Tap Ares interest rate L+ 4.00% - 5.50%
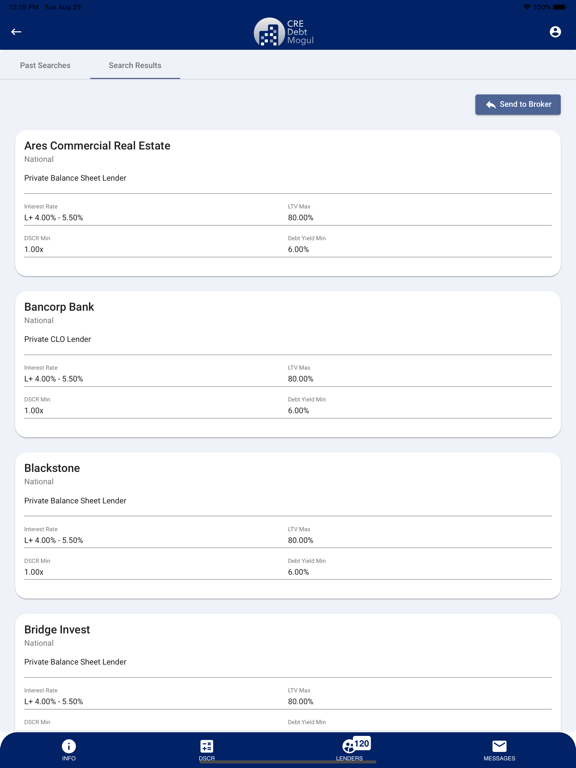The image size is (576, 768). [53, 217]
